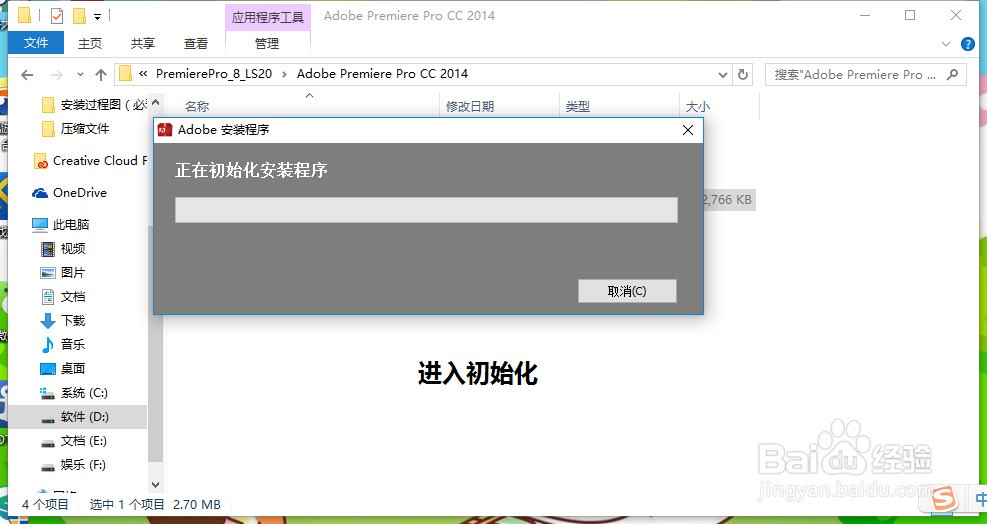This screenshot has width=987, height=524.
Task: Go back with the back arrow
Action: coord(27,75)
